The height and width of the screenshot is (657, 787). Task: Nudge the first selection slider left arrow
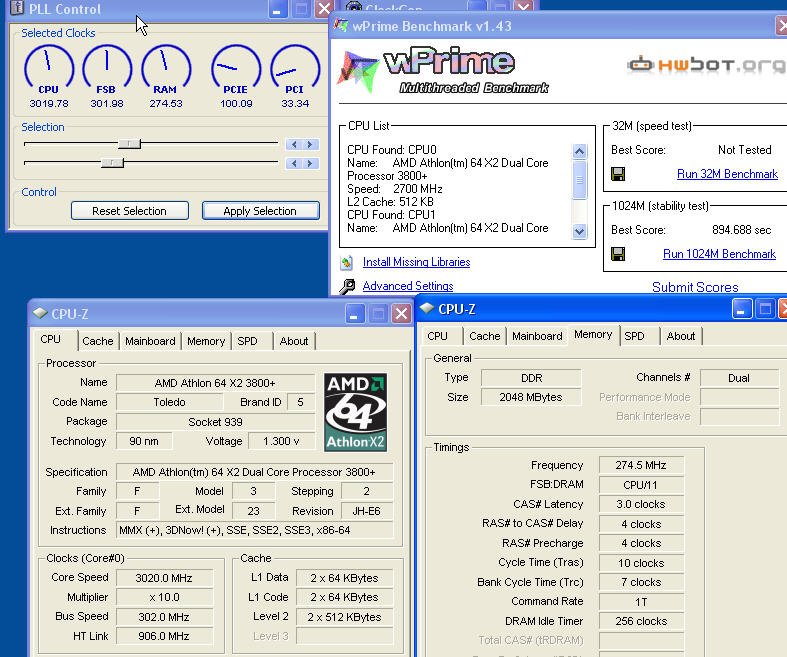294,145
